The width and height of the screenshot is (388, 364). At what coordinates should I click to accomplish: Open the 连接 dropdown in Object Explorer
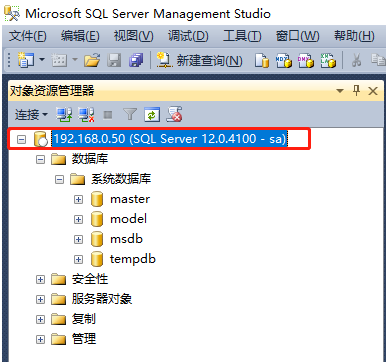31,115
